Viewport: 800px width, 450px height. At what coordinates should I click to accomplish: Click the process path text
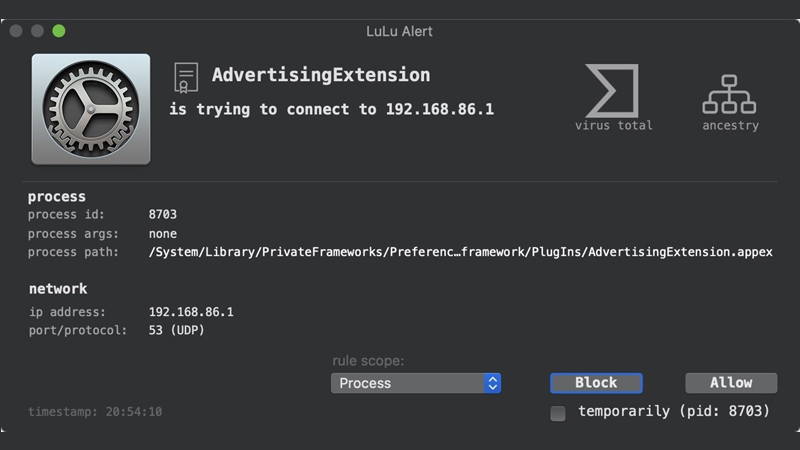(460, 252)
